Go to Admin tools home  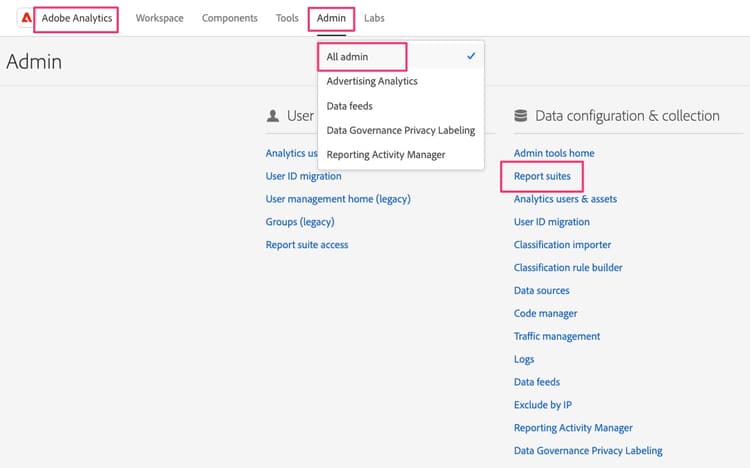(554, 153)
